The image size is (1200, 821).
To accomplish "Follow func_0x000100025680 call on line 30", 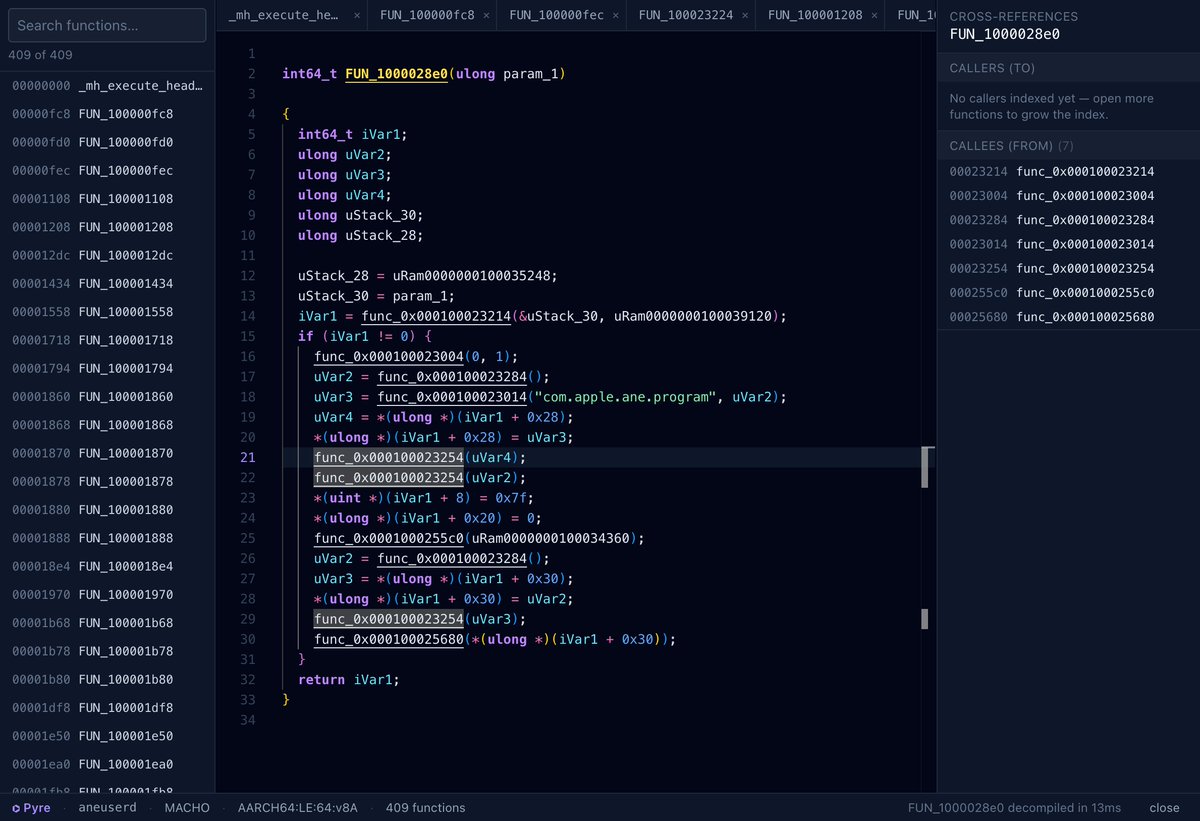I will pos(391,639).
